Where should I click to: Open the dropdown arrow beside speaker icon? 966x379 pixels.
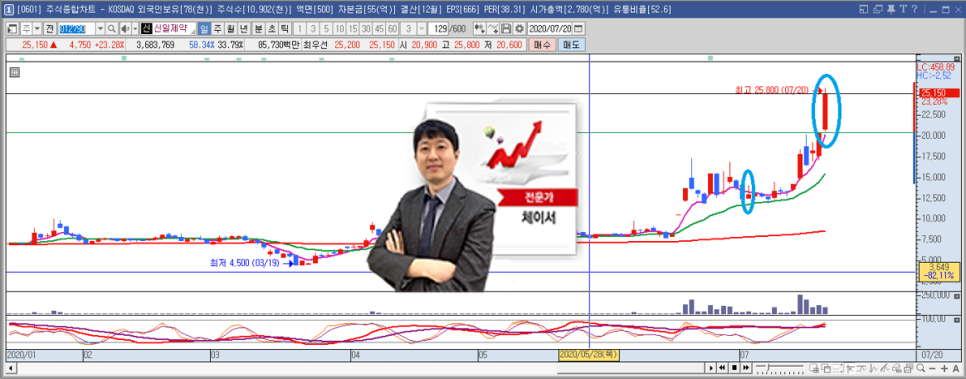(x=134, y=29)
